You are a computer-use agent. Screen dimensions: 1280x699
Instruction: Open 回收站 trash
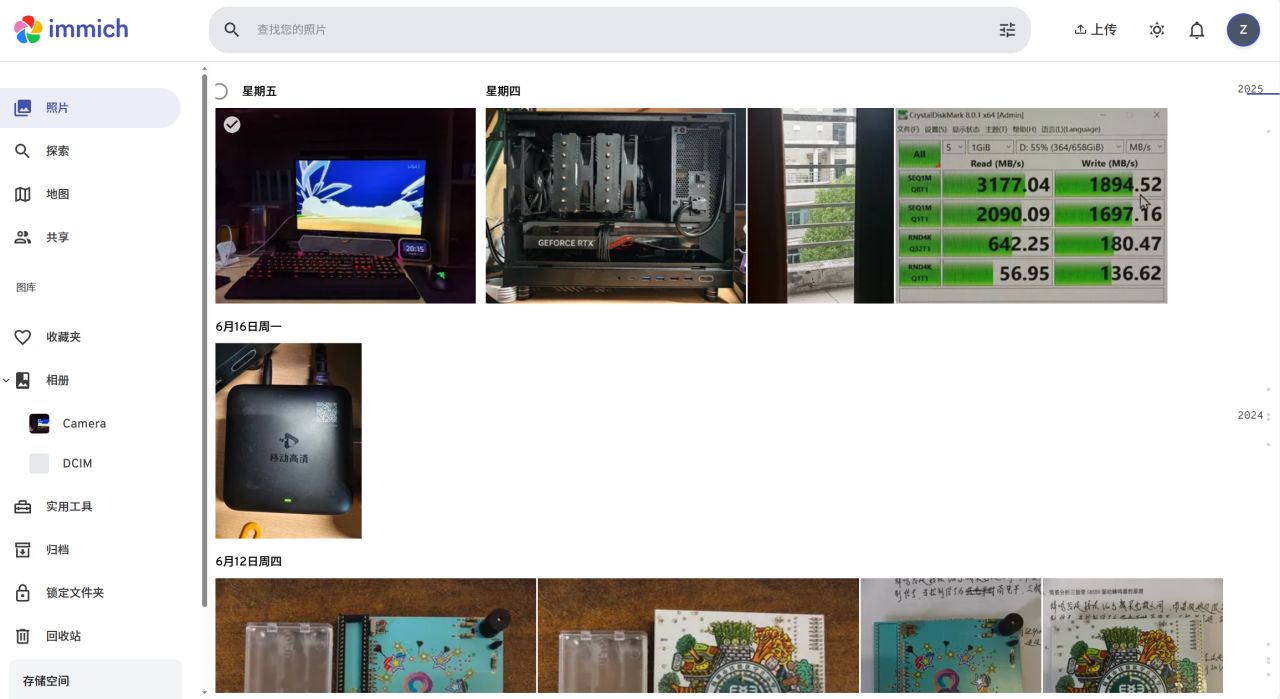(90, 636)
